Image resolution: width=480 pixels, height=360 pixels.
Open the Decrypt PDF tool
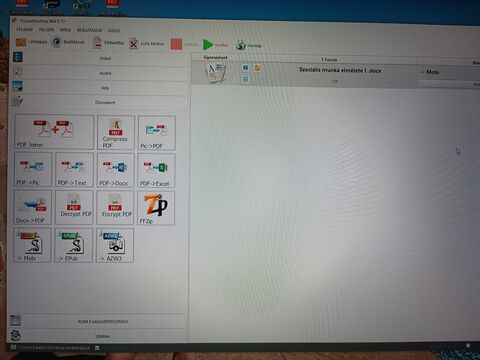pos(74,207)
